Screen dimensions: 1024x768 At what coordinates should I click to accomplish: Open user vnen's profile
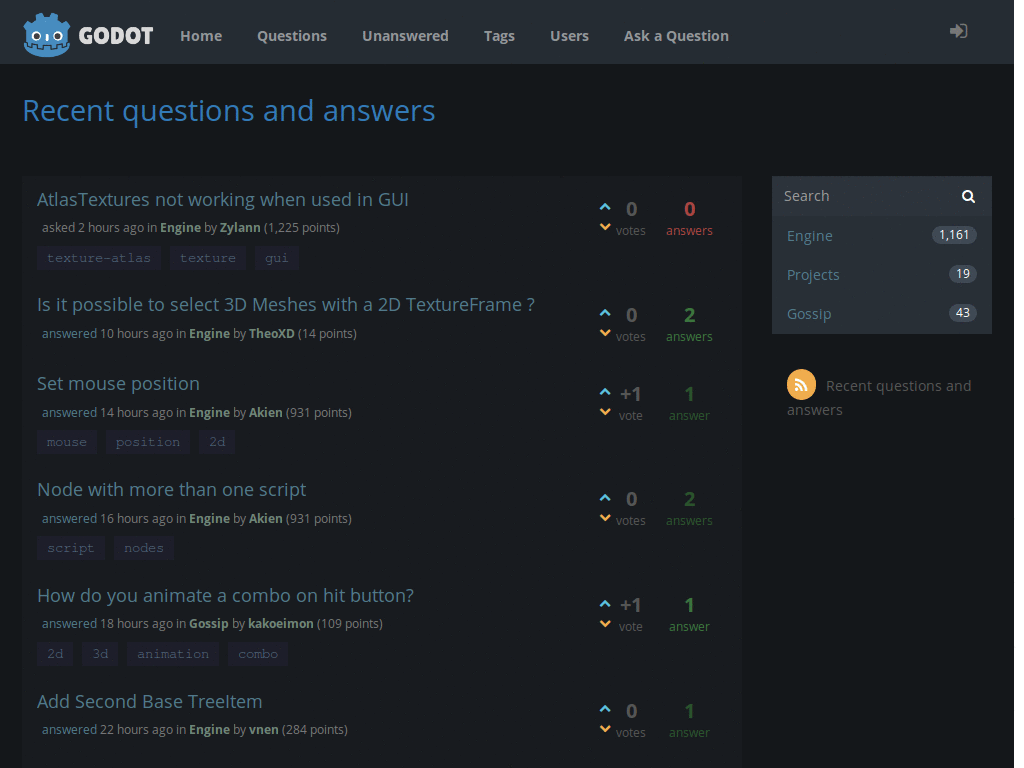point(264,729)
